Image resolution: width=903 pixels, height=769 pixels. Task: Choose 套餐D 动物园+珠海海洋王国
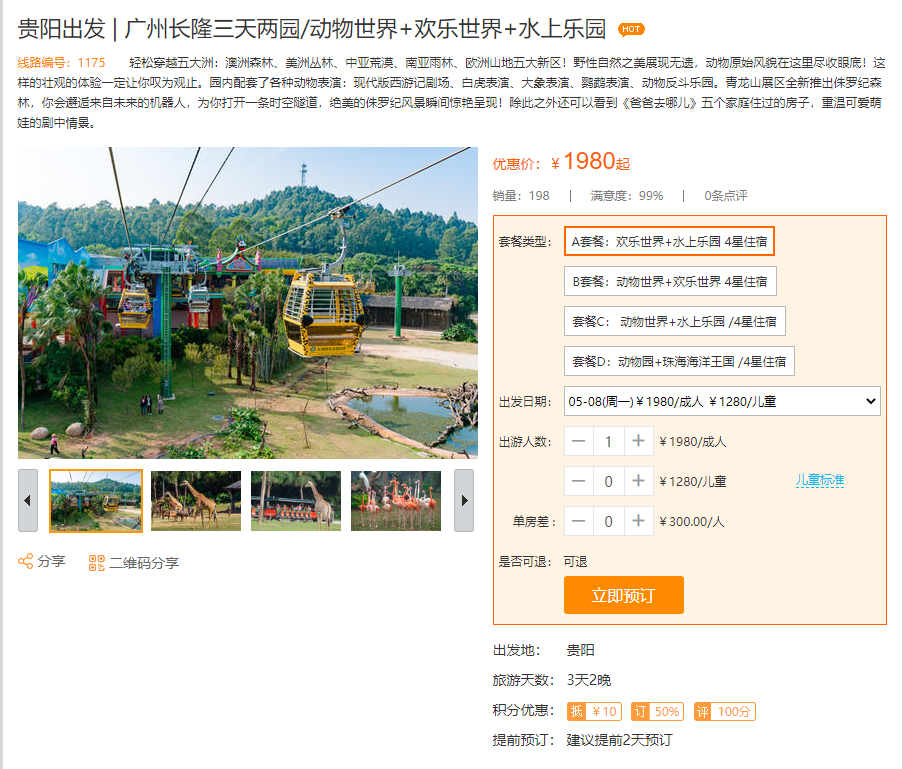pos(680,361)
